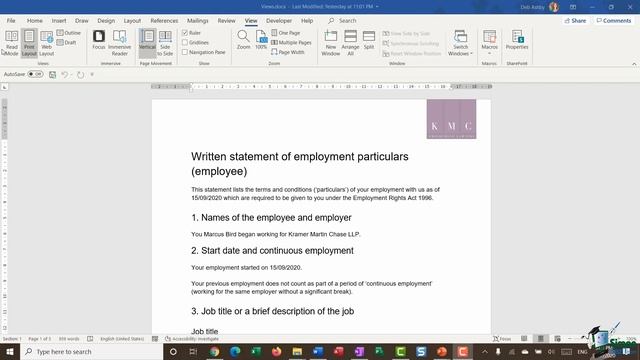
Task: Expand the Macros dropdown arrow
Action: [489, 53]
